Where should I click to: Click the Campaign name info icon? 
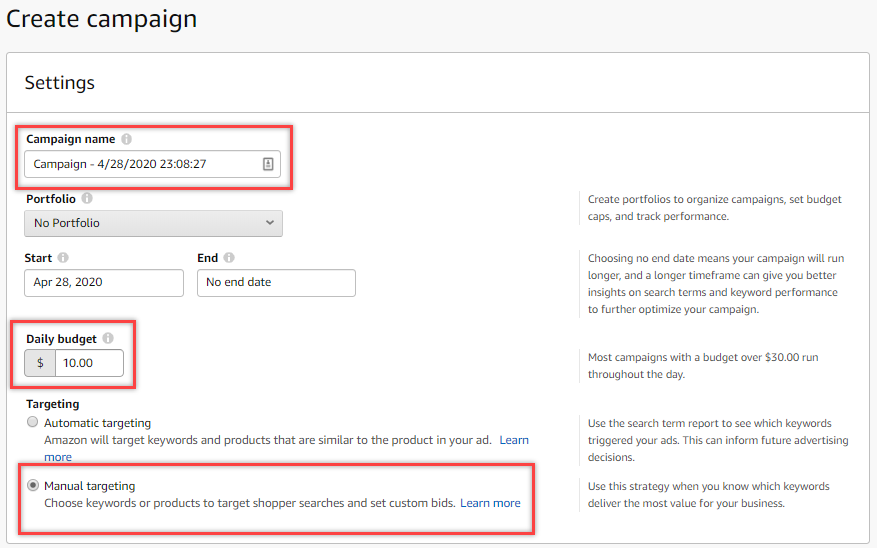coord(127,139)
